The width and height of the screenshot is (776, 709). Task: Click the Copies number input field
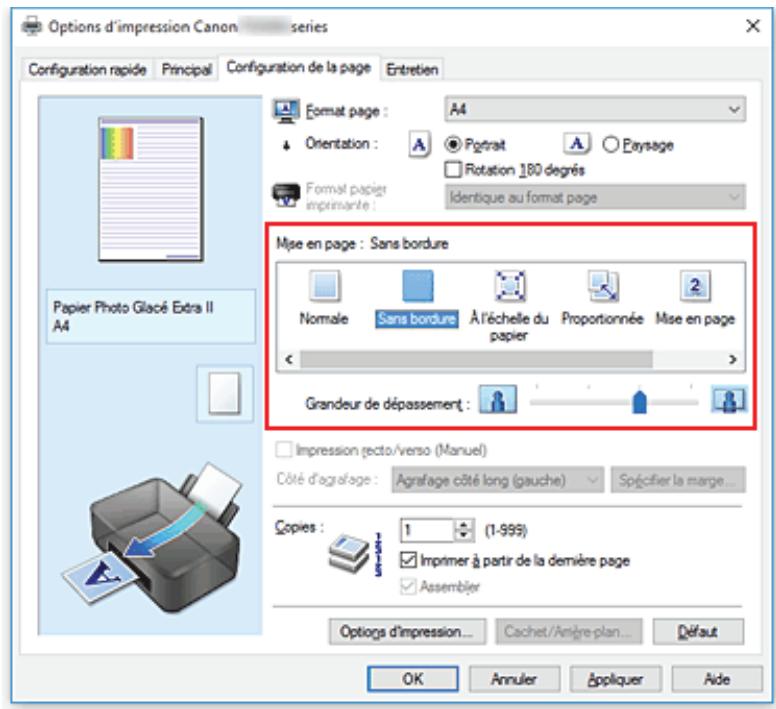427,530
